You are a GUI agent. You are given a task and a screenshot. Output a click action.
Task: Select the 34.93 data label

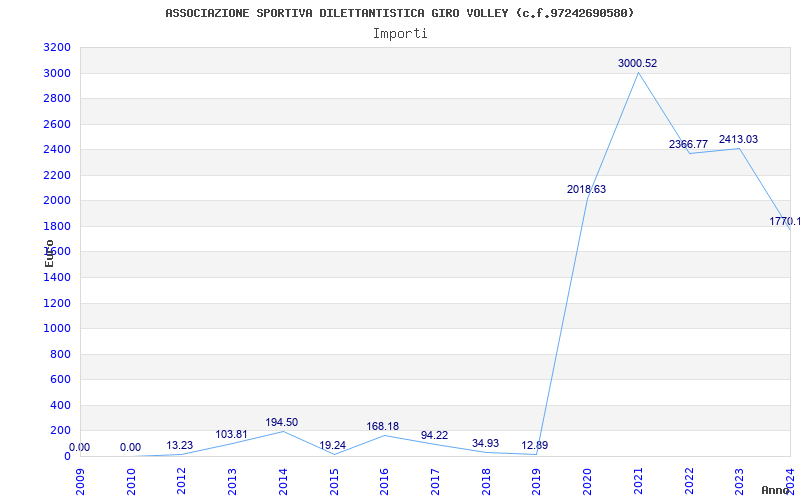pyautogui.click(x=485, y=443)
